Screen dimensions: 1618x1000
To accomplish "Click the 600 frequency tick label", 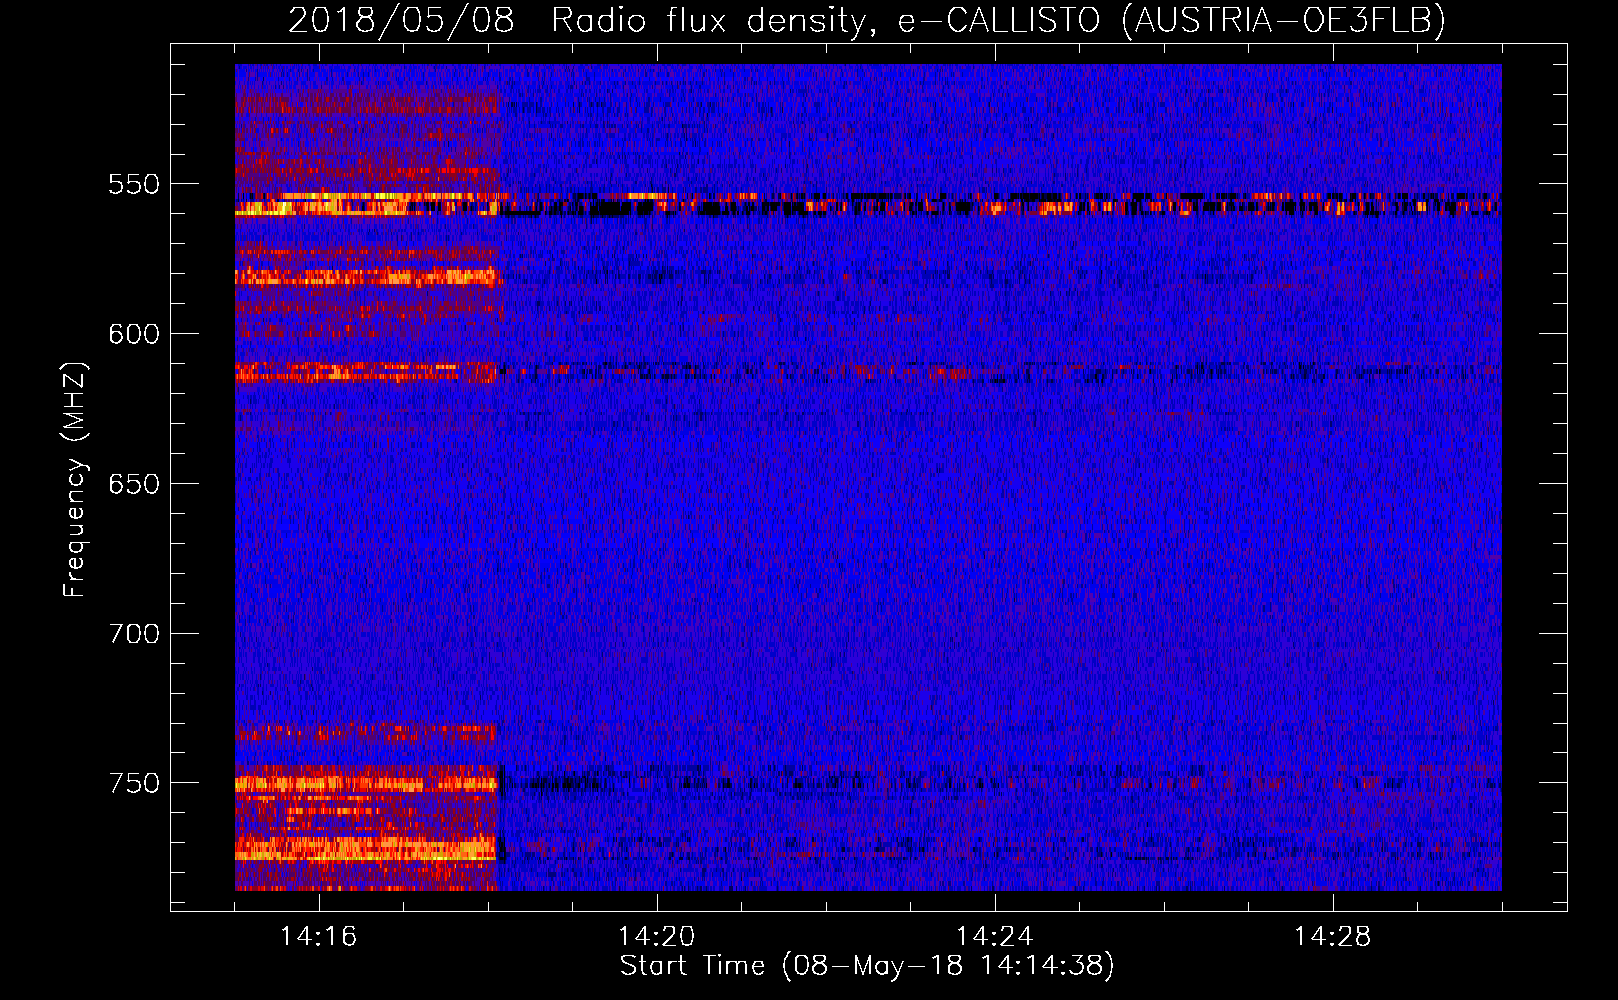I will [134, 334].
